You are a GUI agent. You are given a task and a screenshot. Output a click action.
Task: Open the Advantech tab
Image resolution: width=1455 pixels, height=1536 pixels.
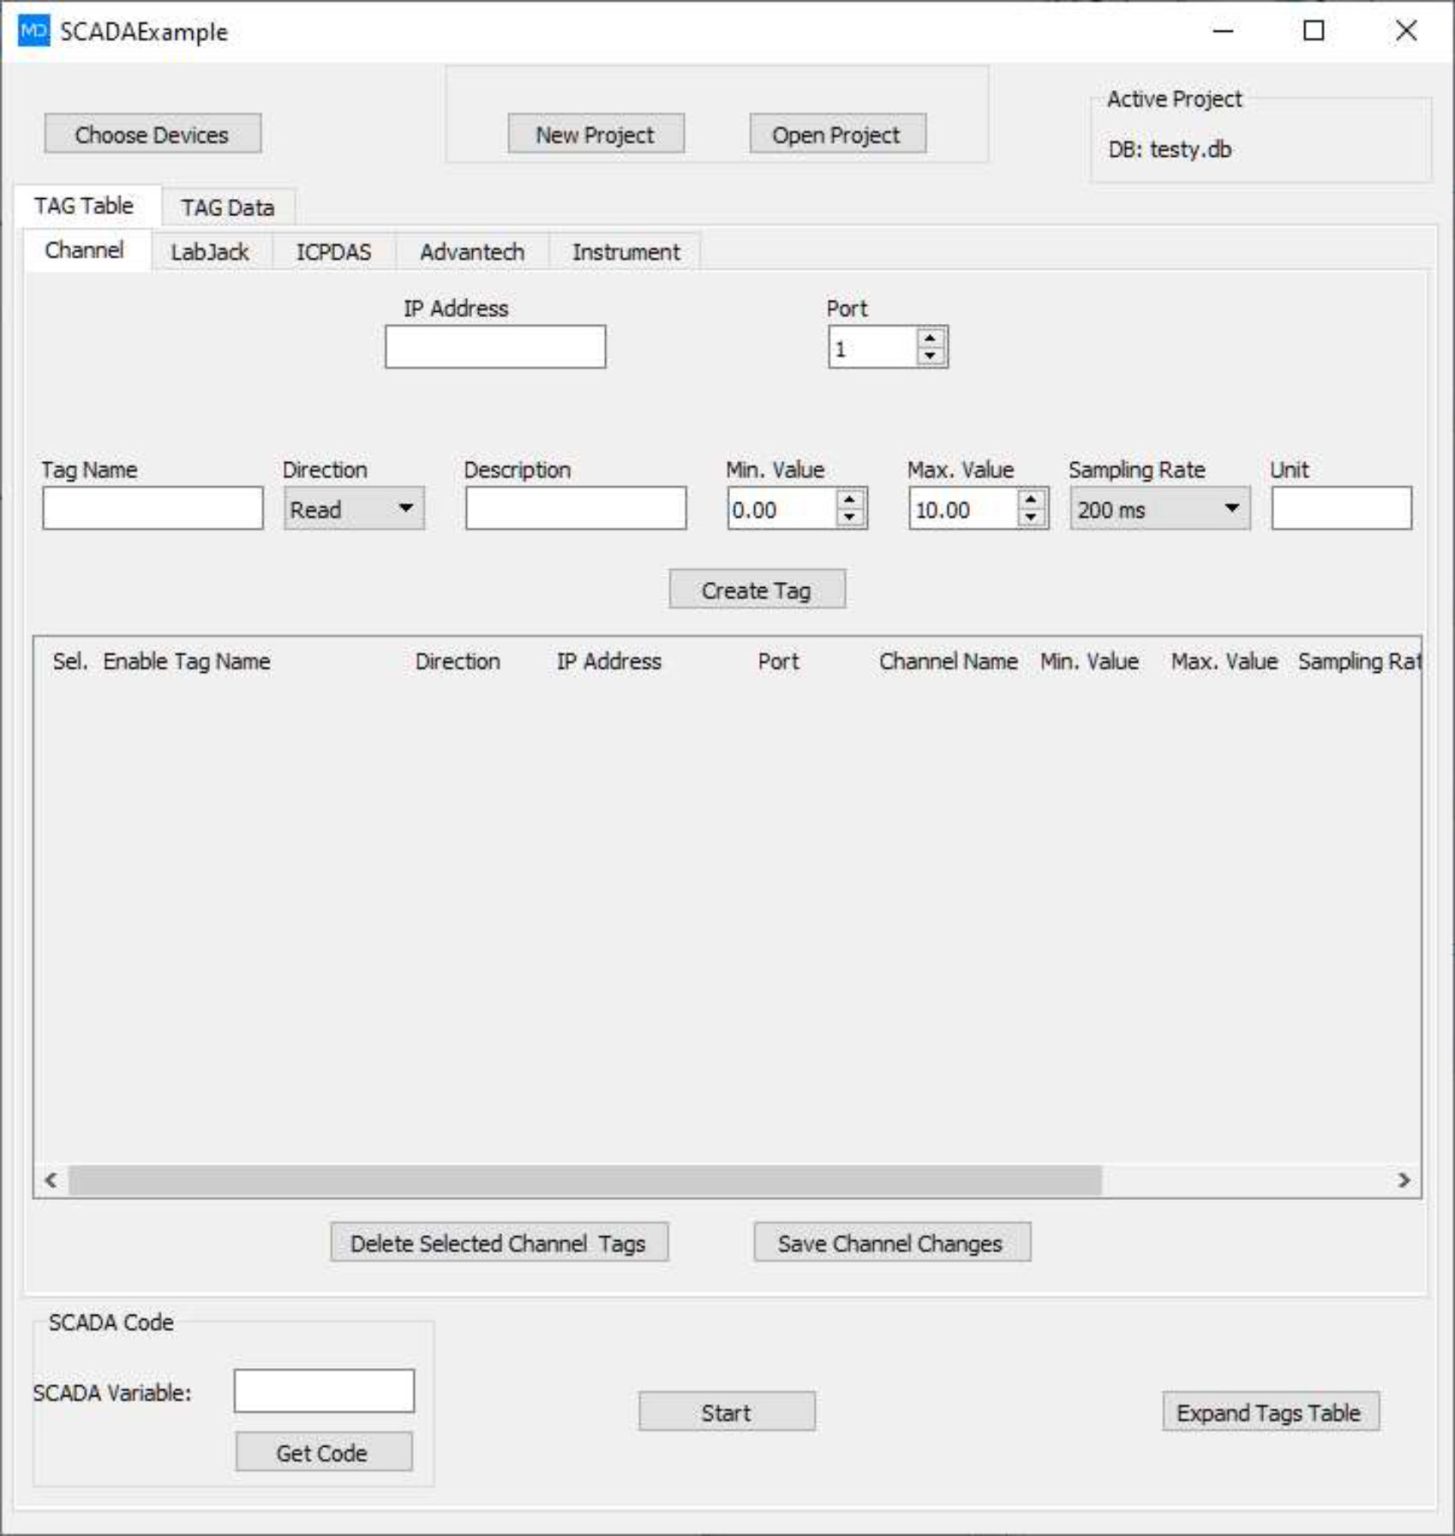click(x=471, y=252)
